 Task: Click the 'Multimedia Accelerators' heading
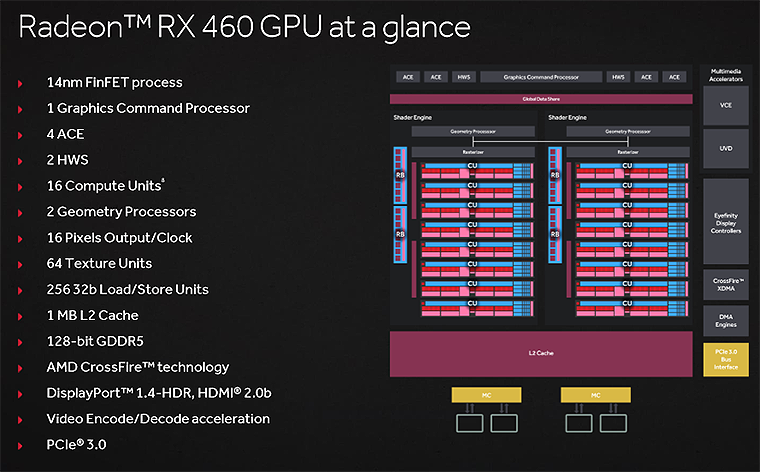coord(726,75)
